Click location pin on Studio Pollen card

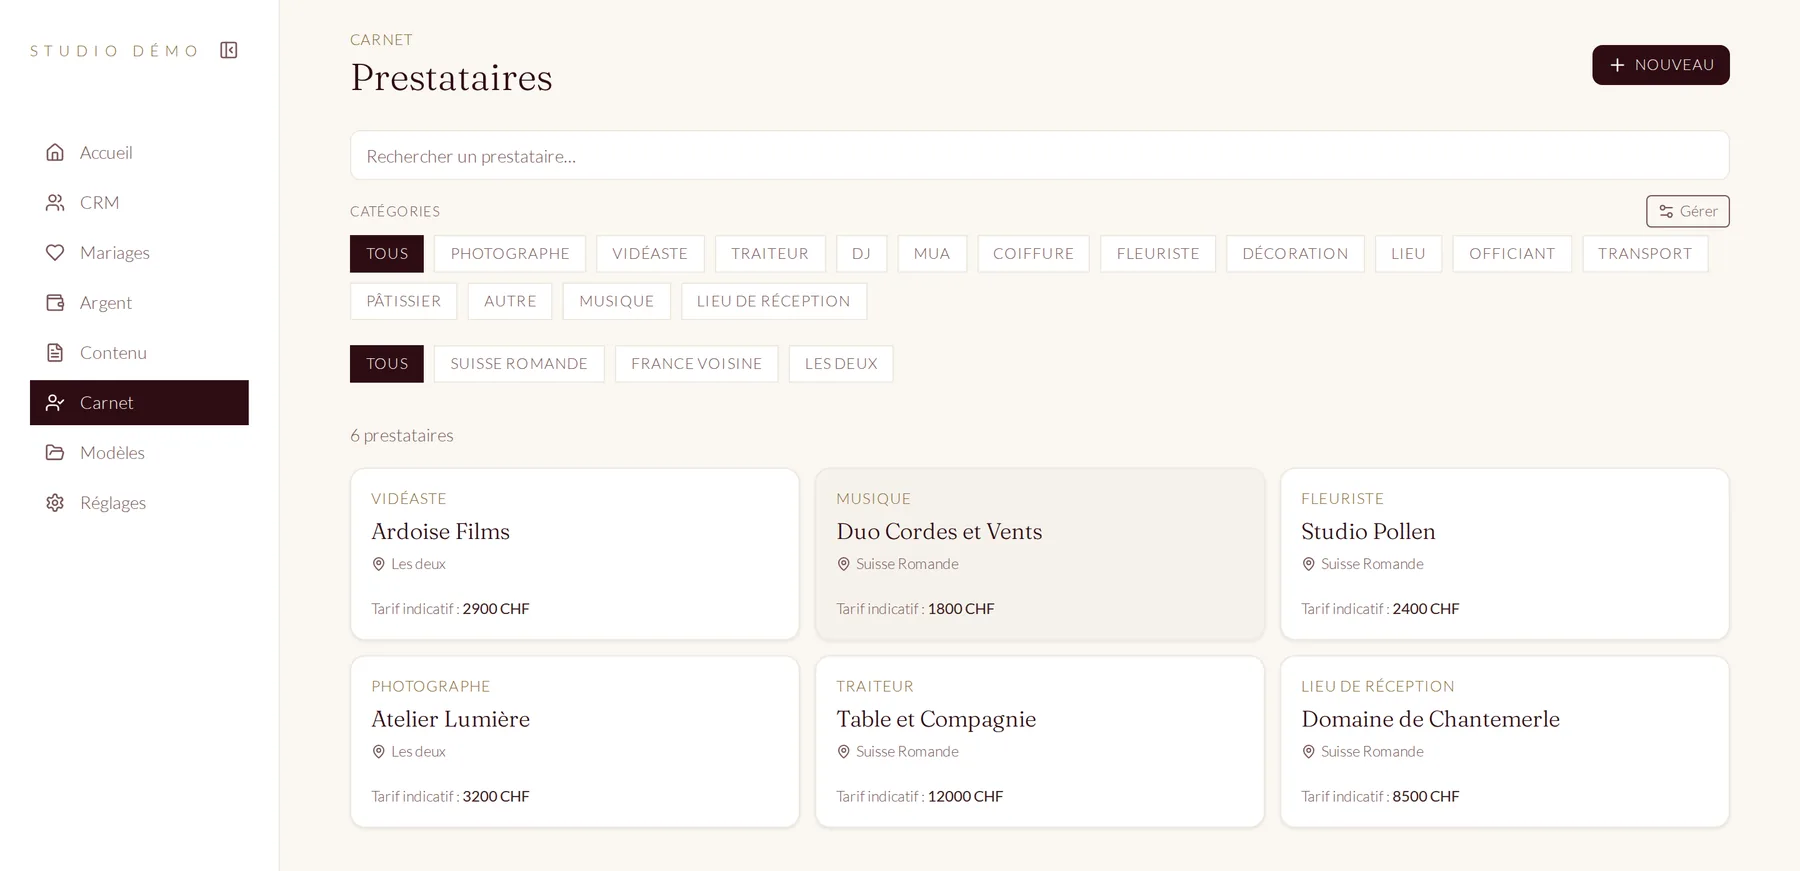point(1308,564)
